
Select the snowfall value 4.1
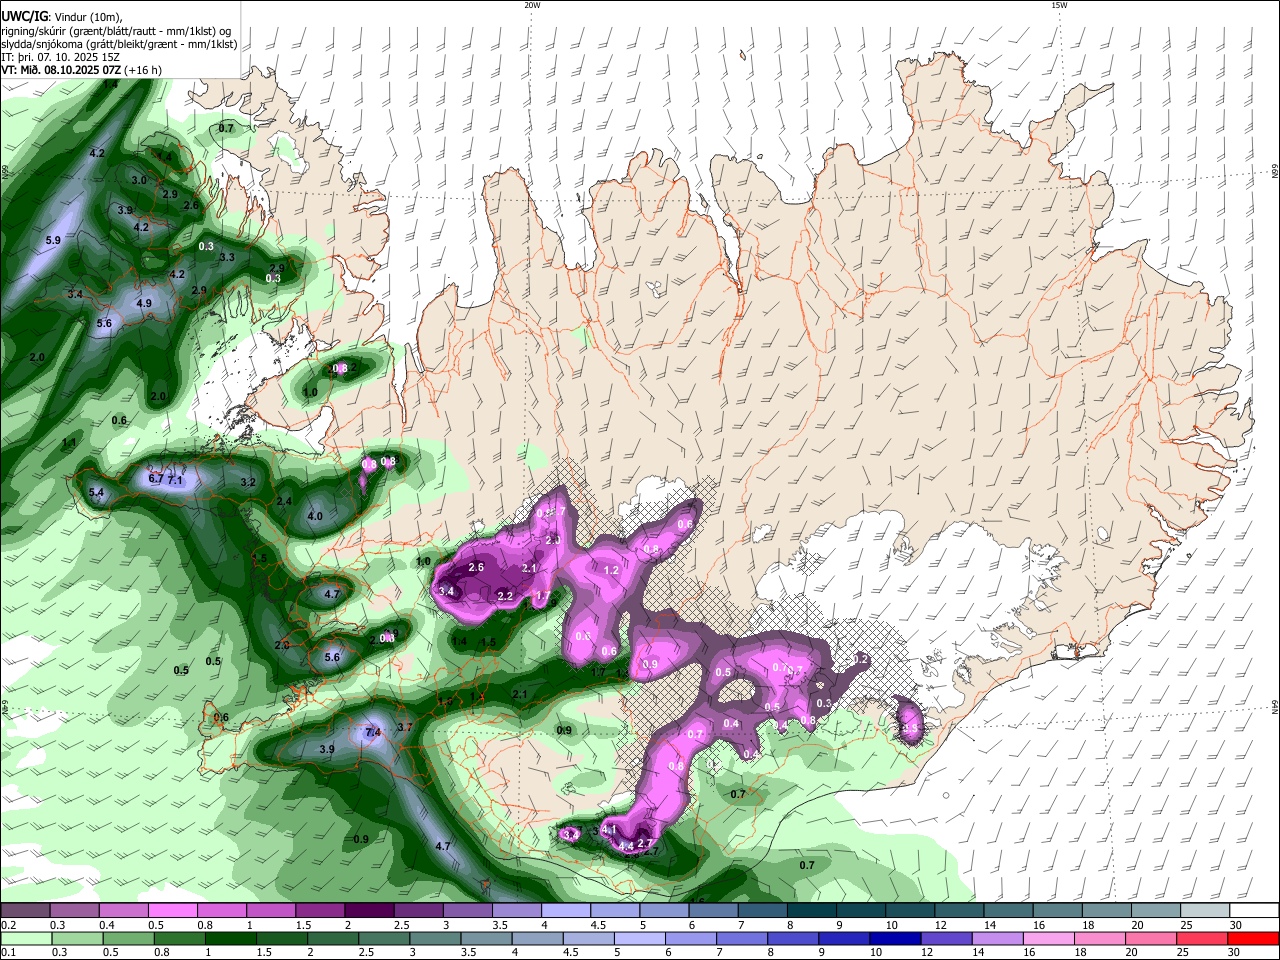click(x=608, y=830)
